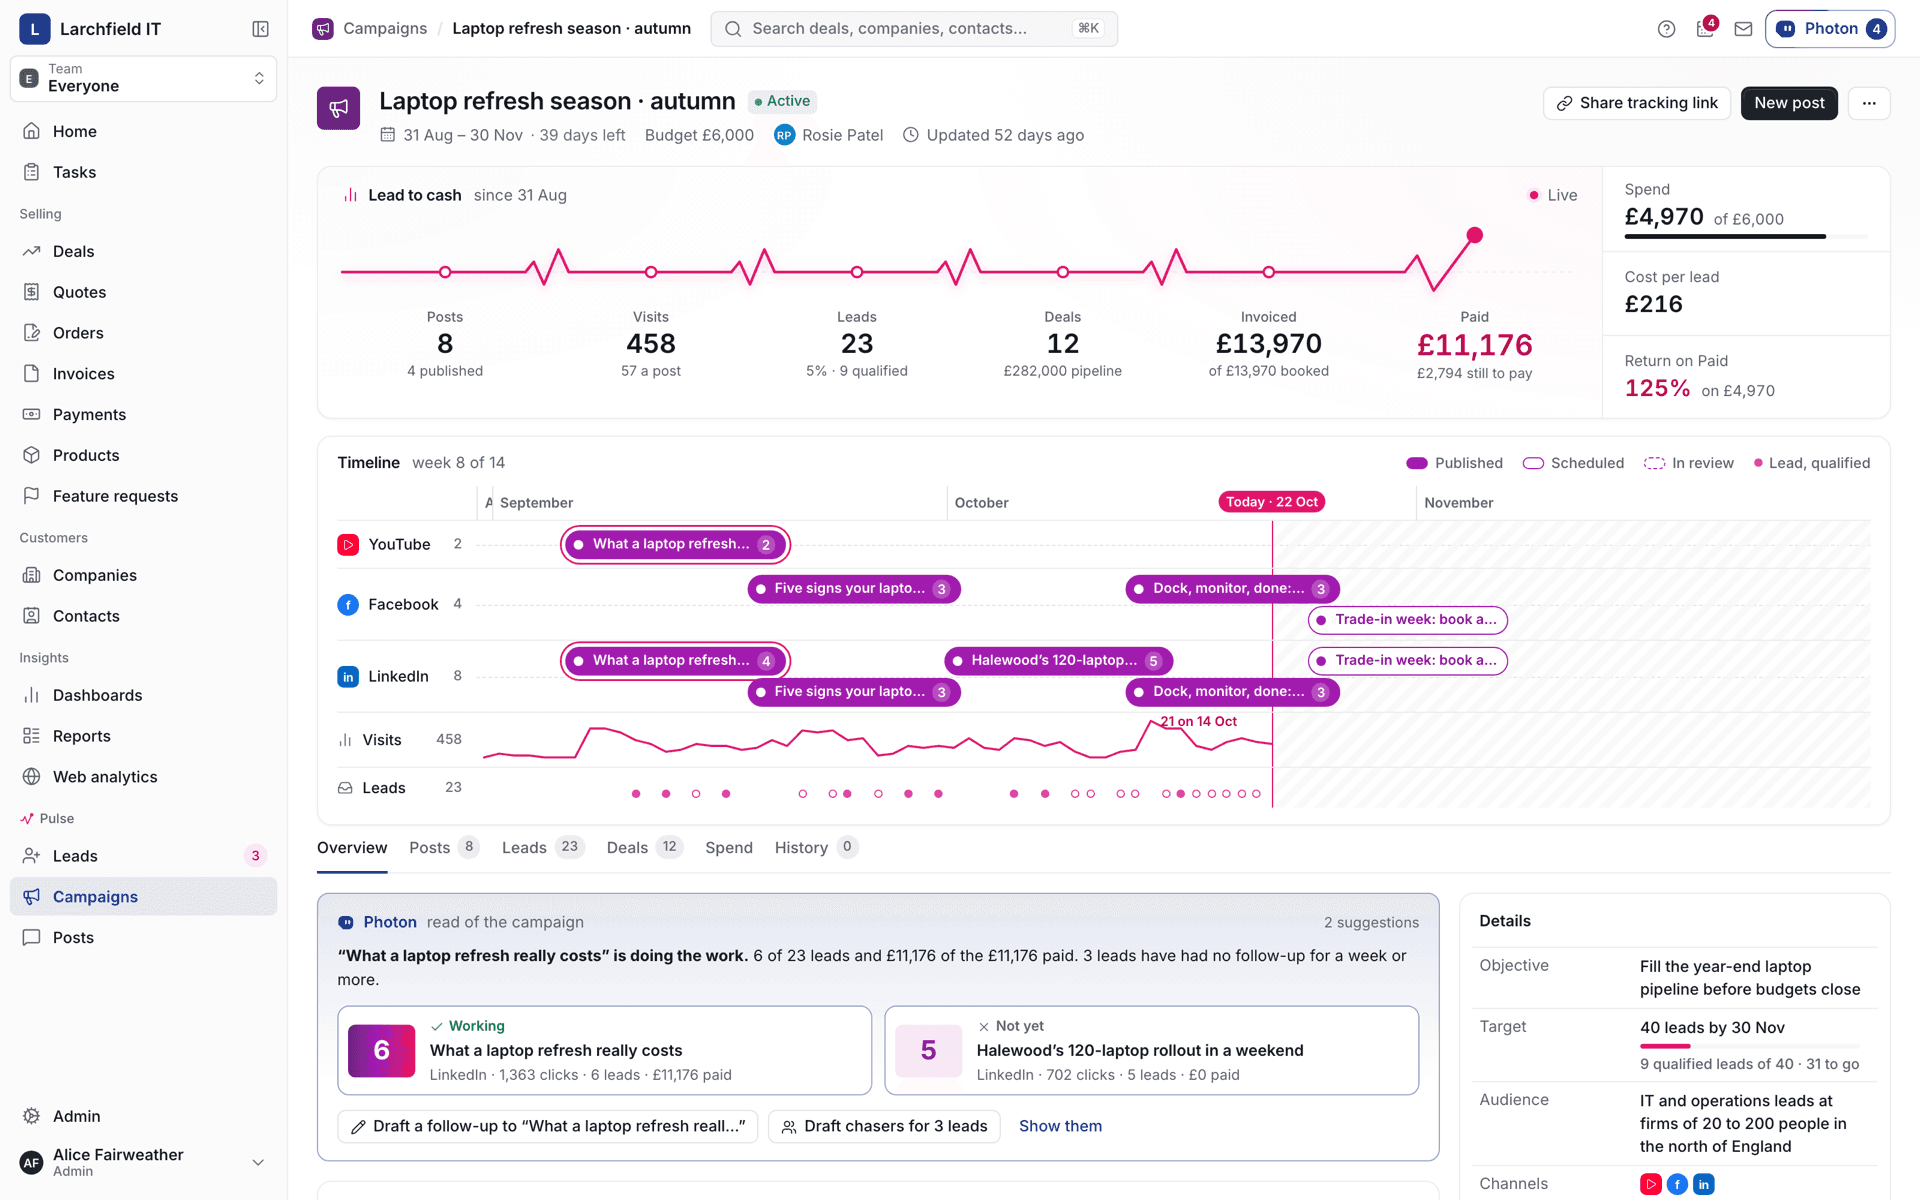Click the Today 22 Oct timeline marker
The width and height of the screenshot is (1920, 1200).
(x=1272, y=502)
